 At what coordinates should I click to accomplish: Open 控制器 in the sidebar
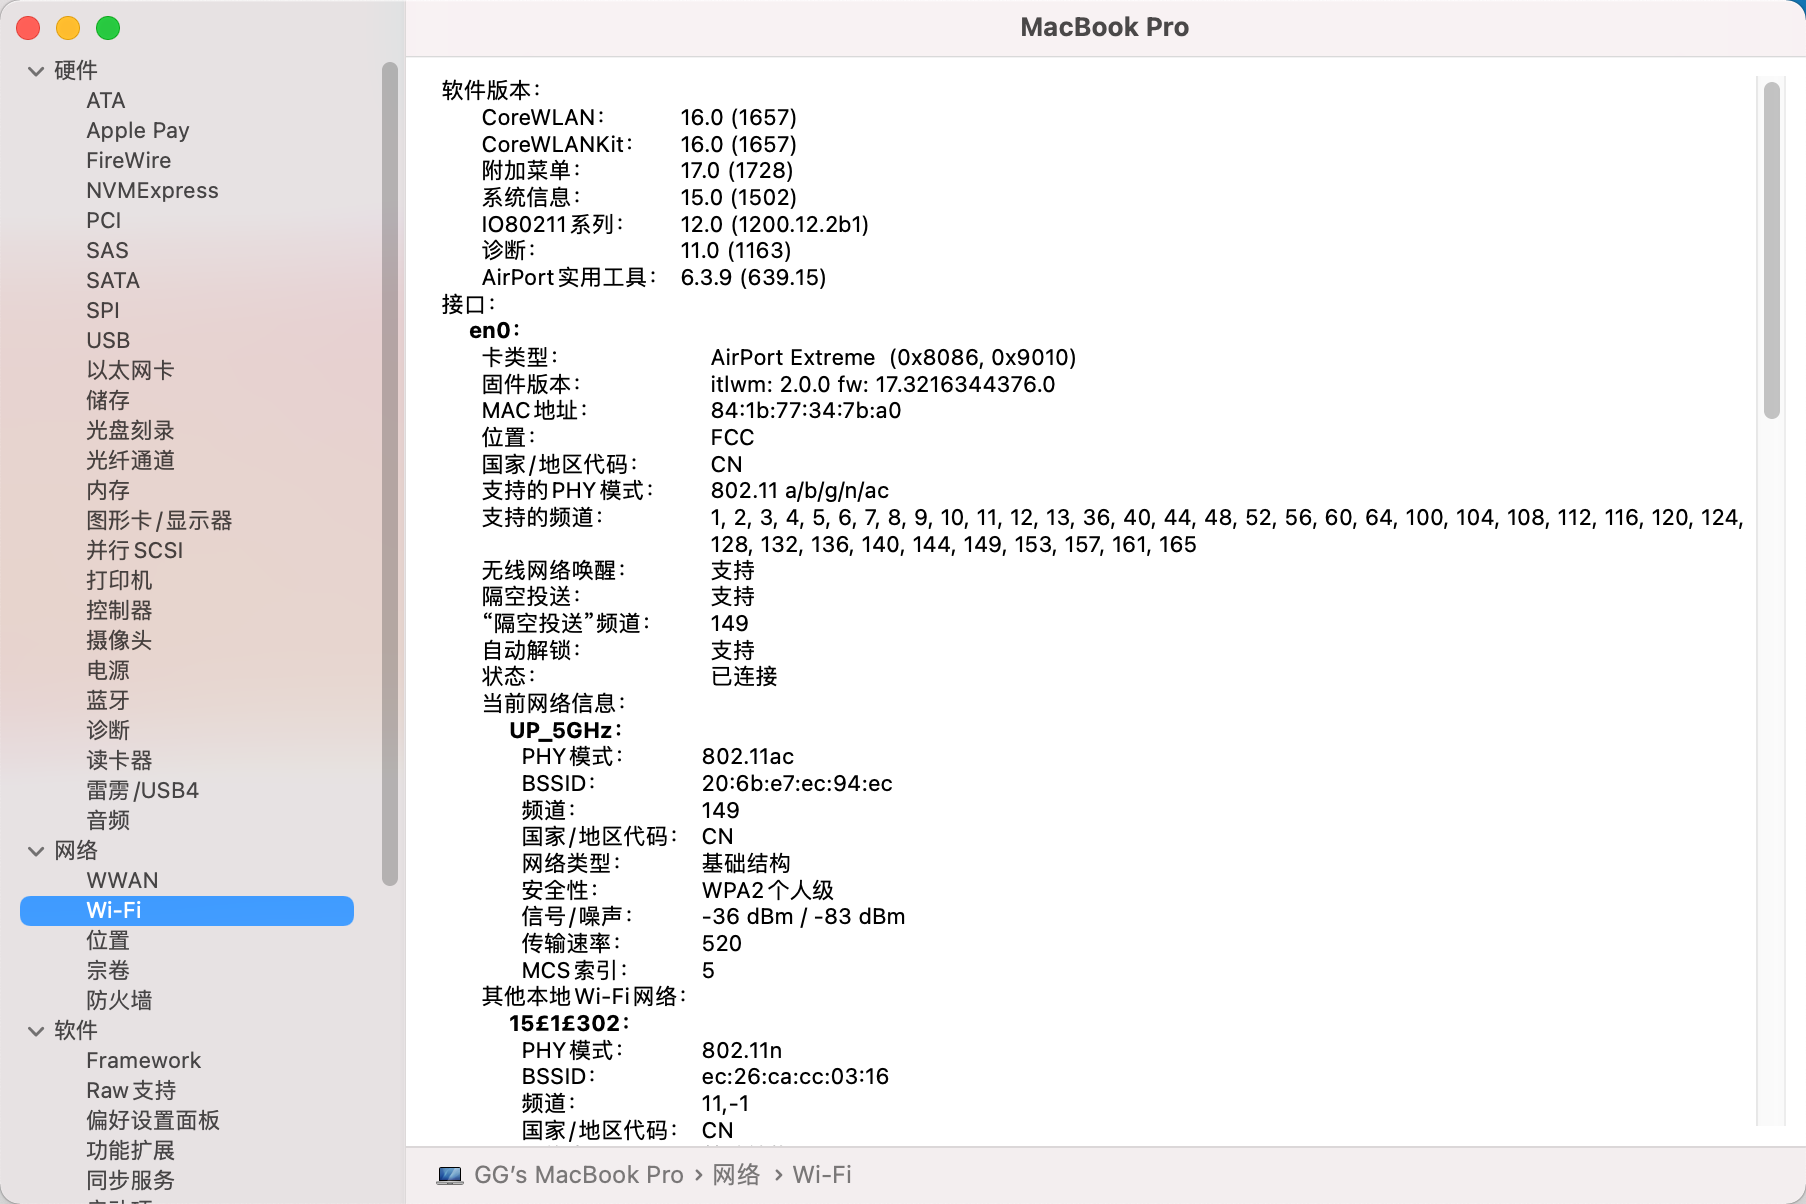[119, 611]
